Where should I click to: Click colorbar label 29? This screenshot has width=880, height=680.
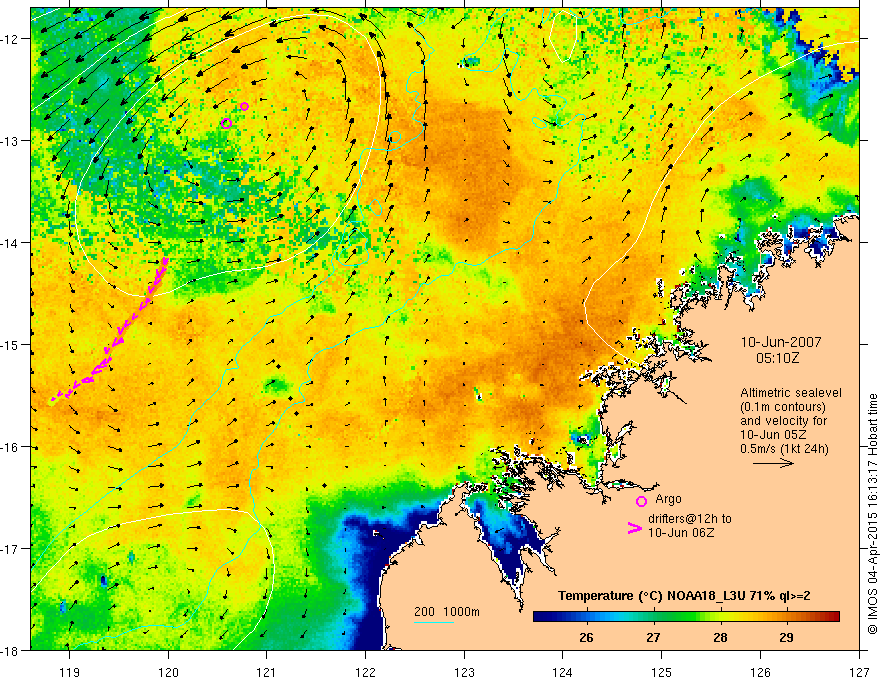coord(786,637)
